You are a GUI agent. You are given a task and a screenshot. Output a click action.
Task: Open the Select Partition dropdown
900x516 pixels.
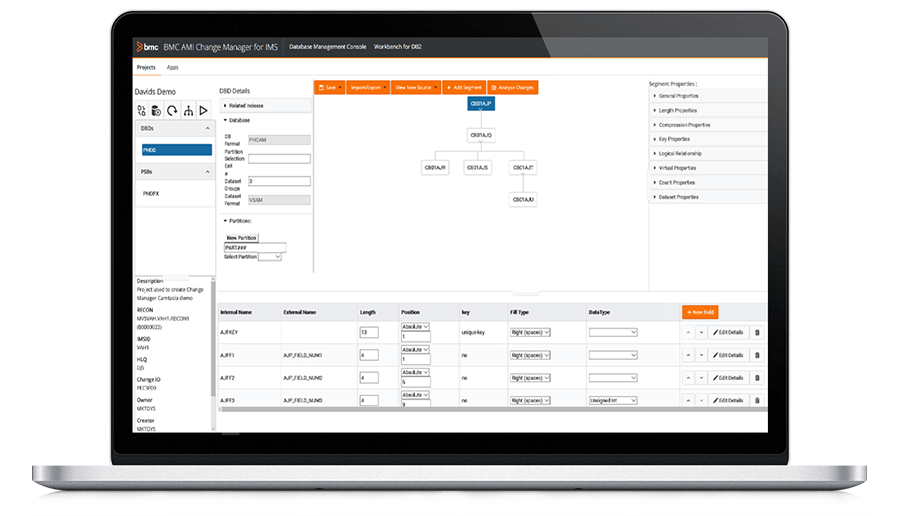click(x=270, y=257)
